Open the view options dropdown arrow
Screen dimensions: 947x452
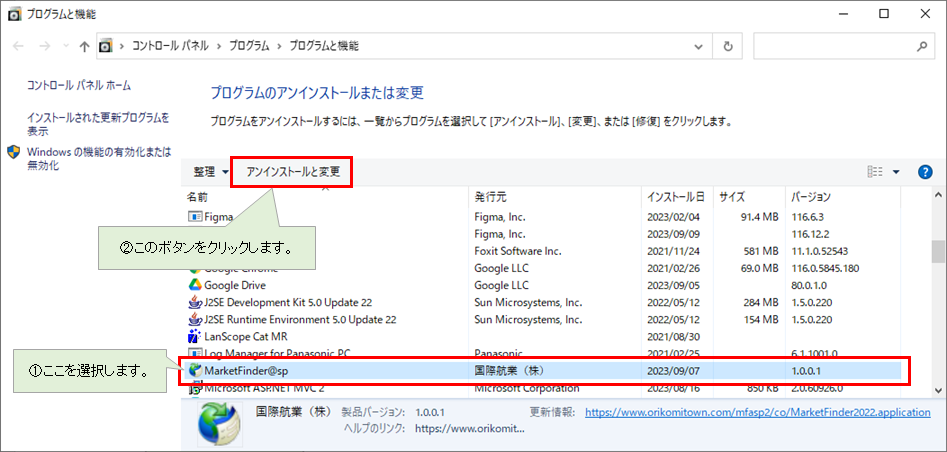click(x=896, y=172)
